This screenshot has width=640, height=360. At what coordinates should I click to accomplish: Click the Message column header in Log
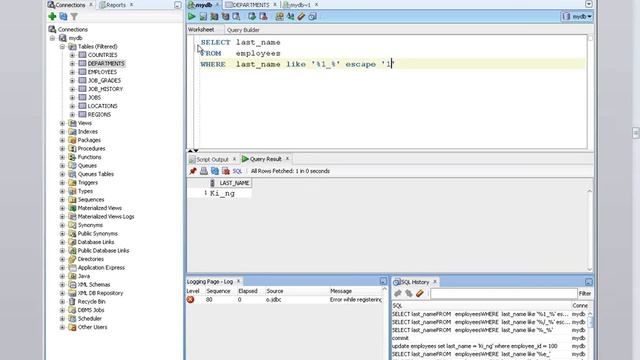point(341,291)
